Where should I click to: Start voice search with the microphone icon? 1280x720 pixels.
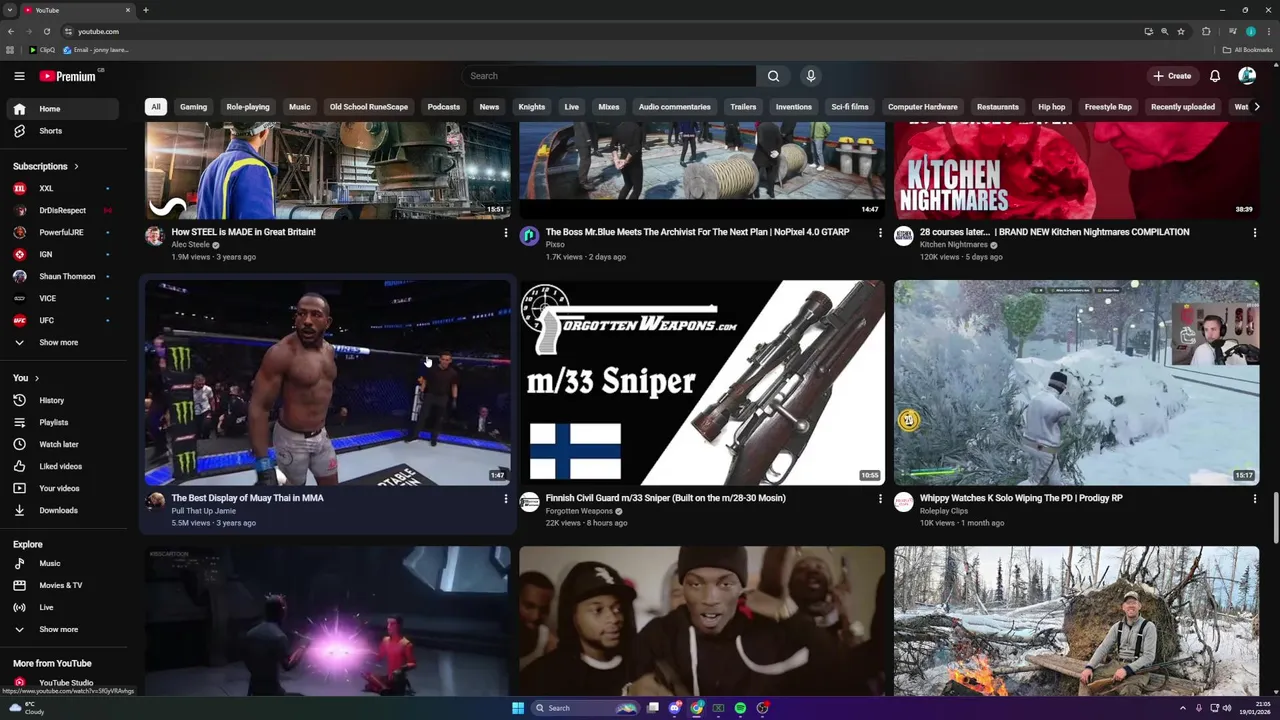tap(811, 76)
